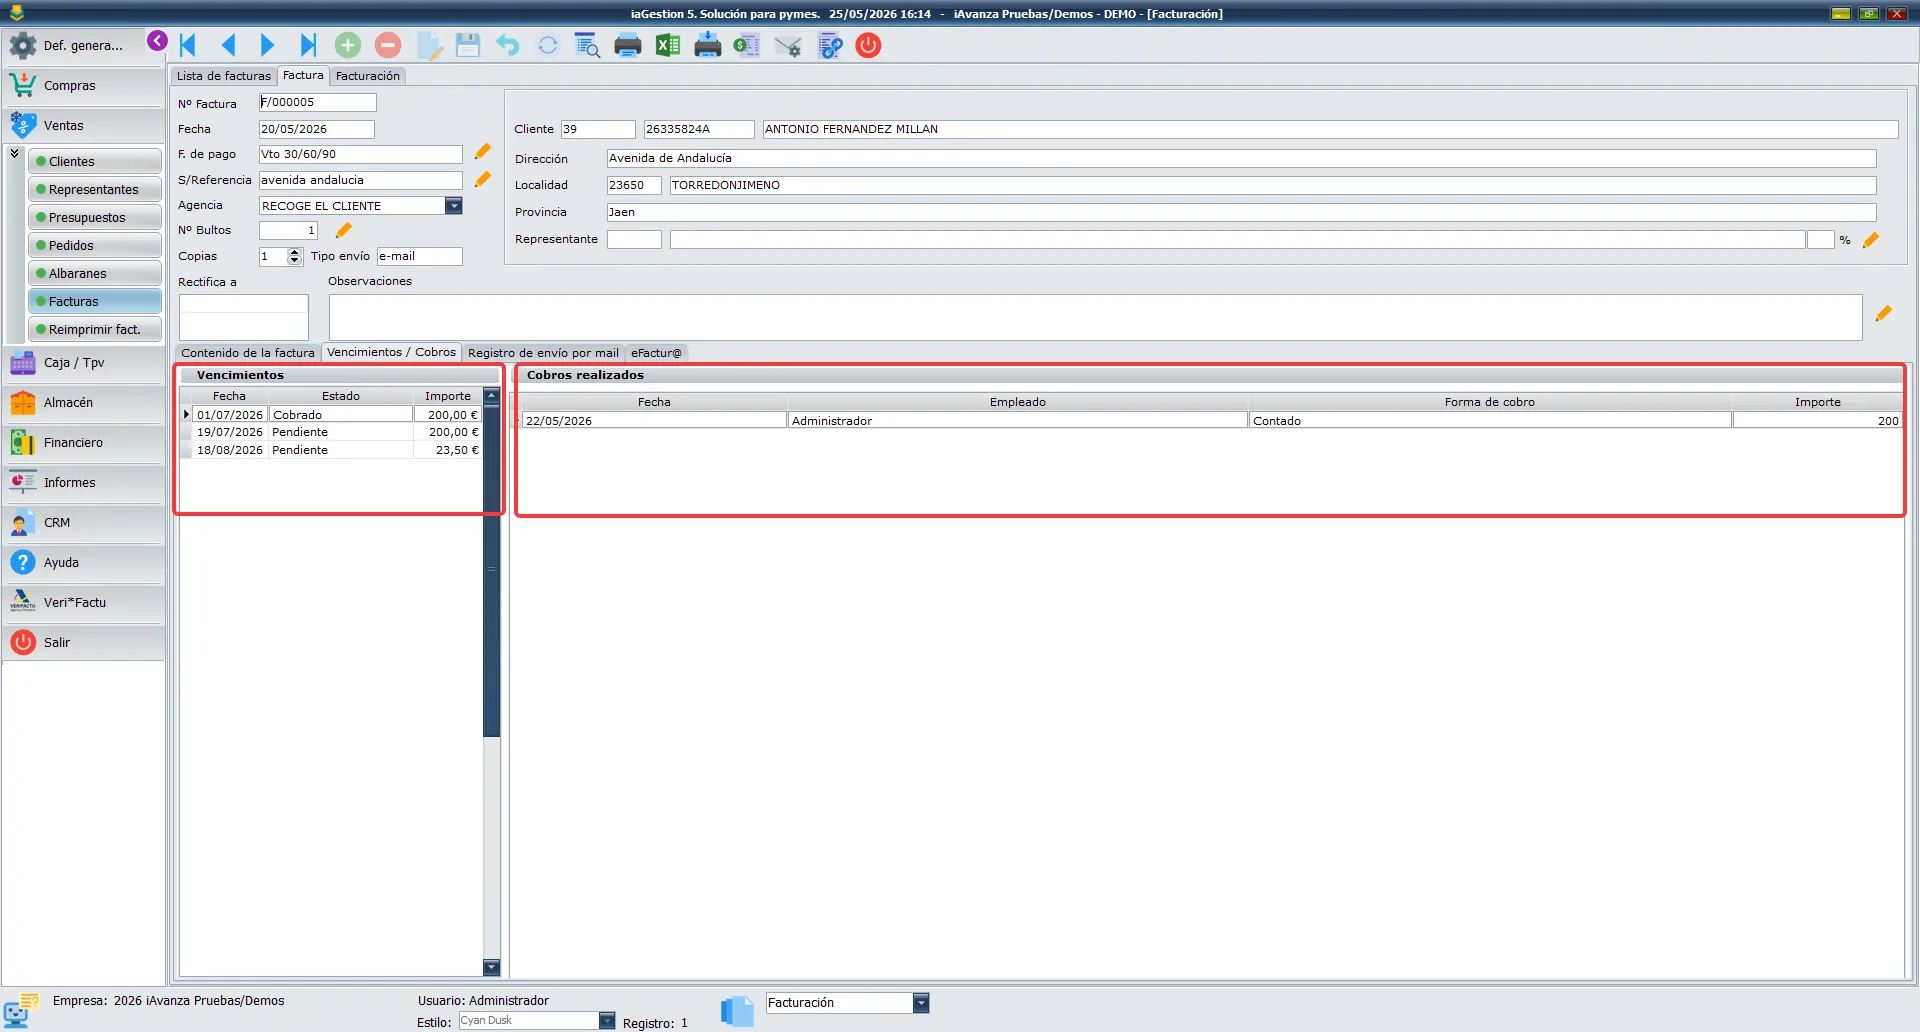Open the Facturación module dropdown at bottom
The height and width of the screenshot is (1032, 1920).
tap(921, 1003)
